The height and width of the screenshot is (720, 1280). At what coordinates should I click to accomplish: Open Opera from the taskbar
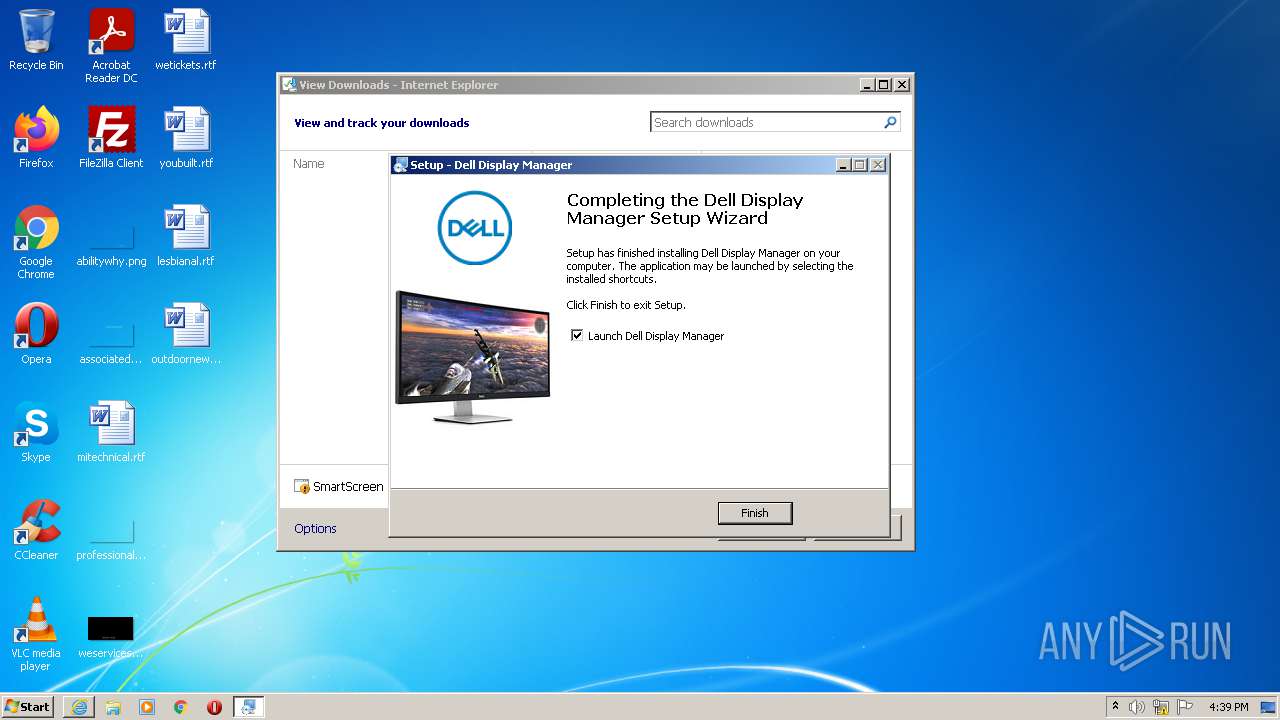214,706
